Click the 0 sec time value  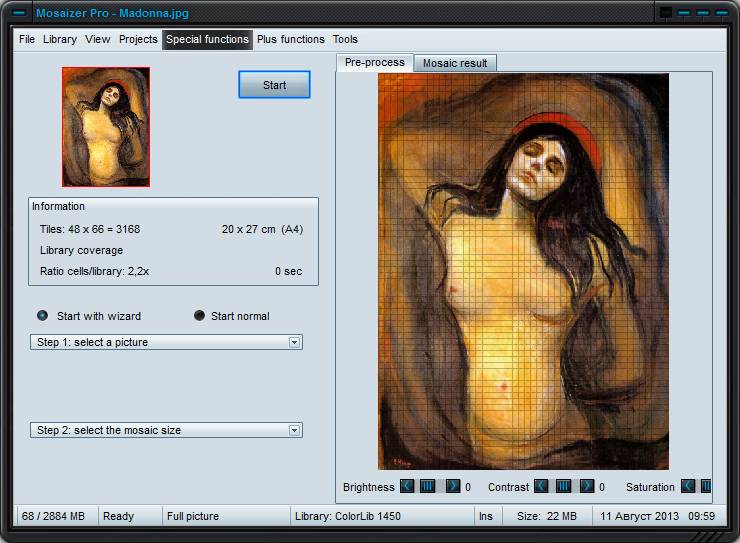(x=288, y=271)
